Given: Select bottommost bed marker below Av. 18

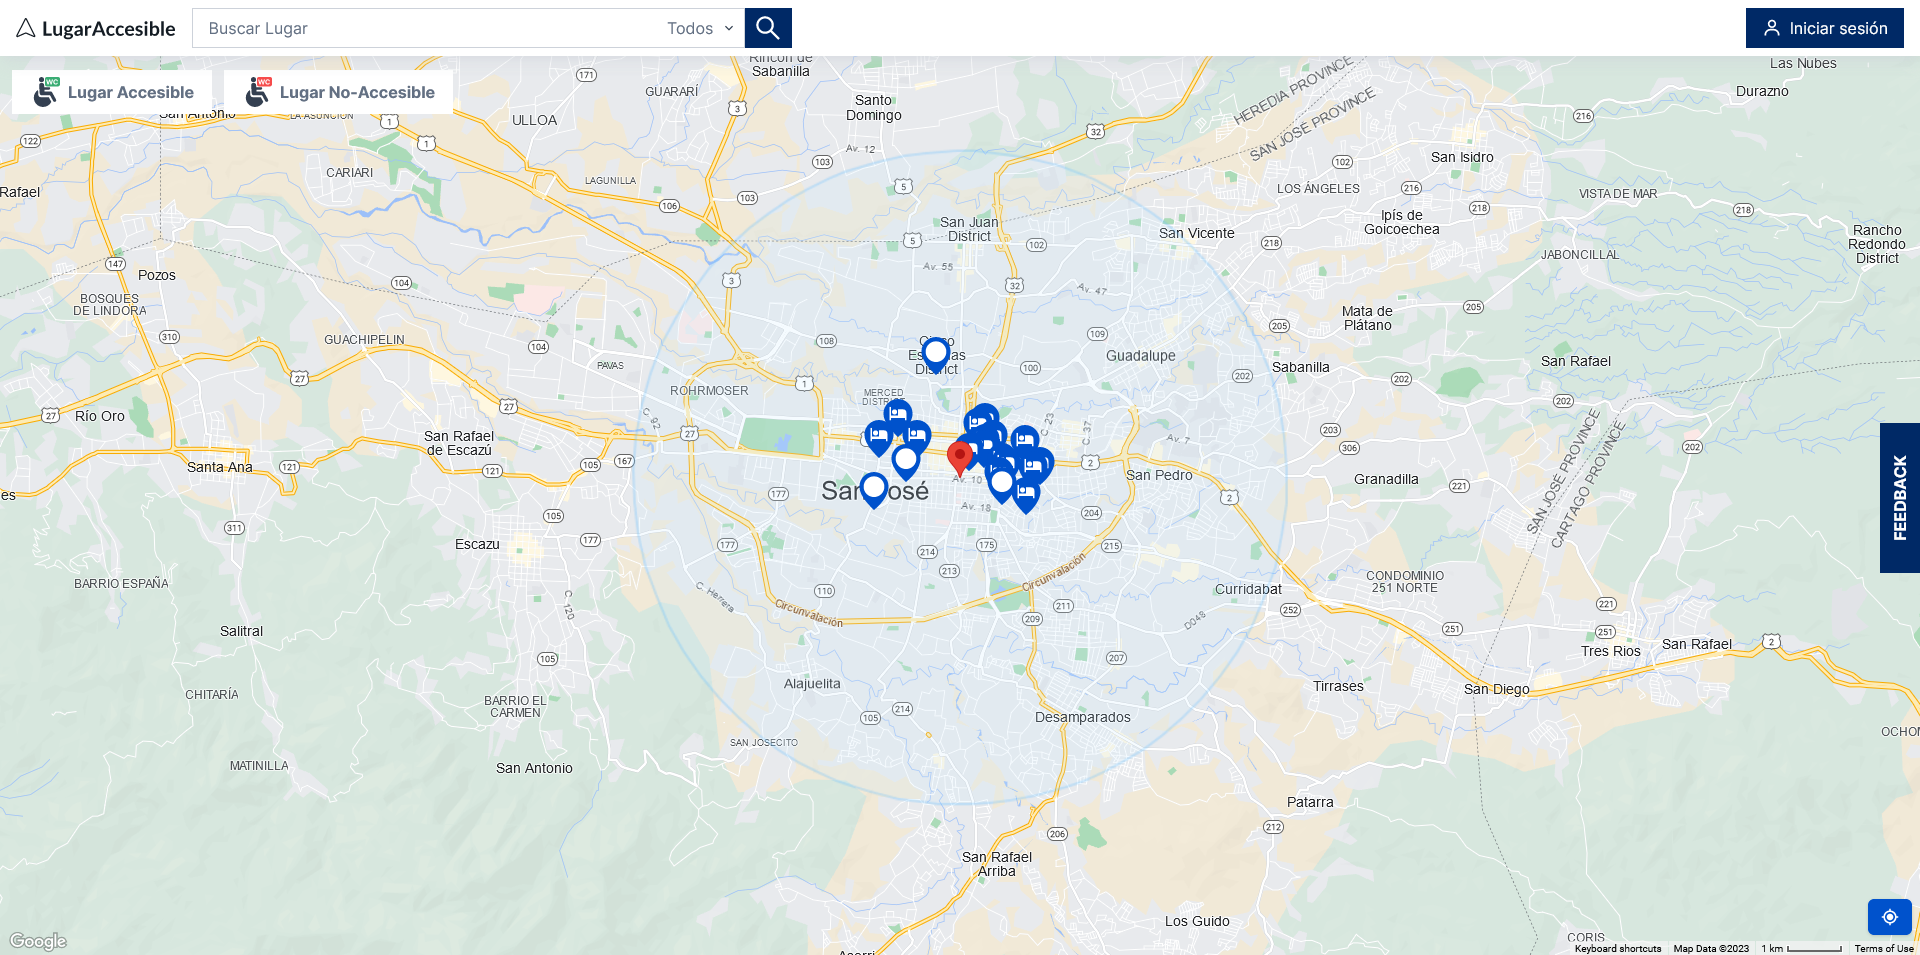Looking at the screenshot, I should click(1026, 496).
